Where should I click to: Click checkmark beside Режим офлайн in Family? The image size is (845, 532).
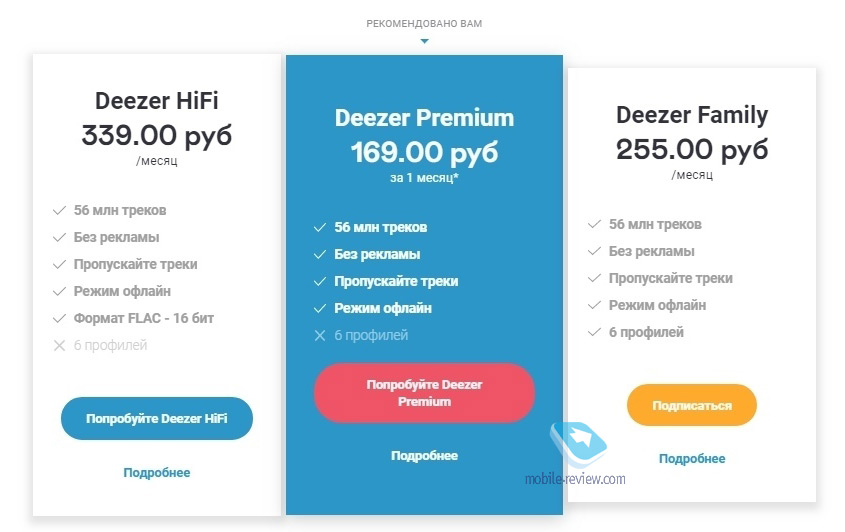pyautogui.click(x=594, y=305)
